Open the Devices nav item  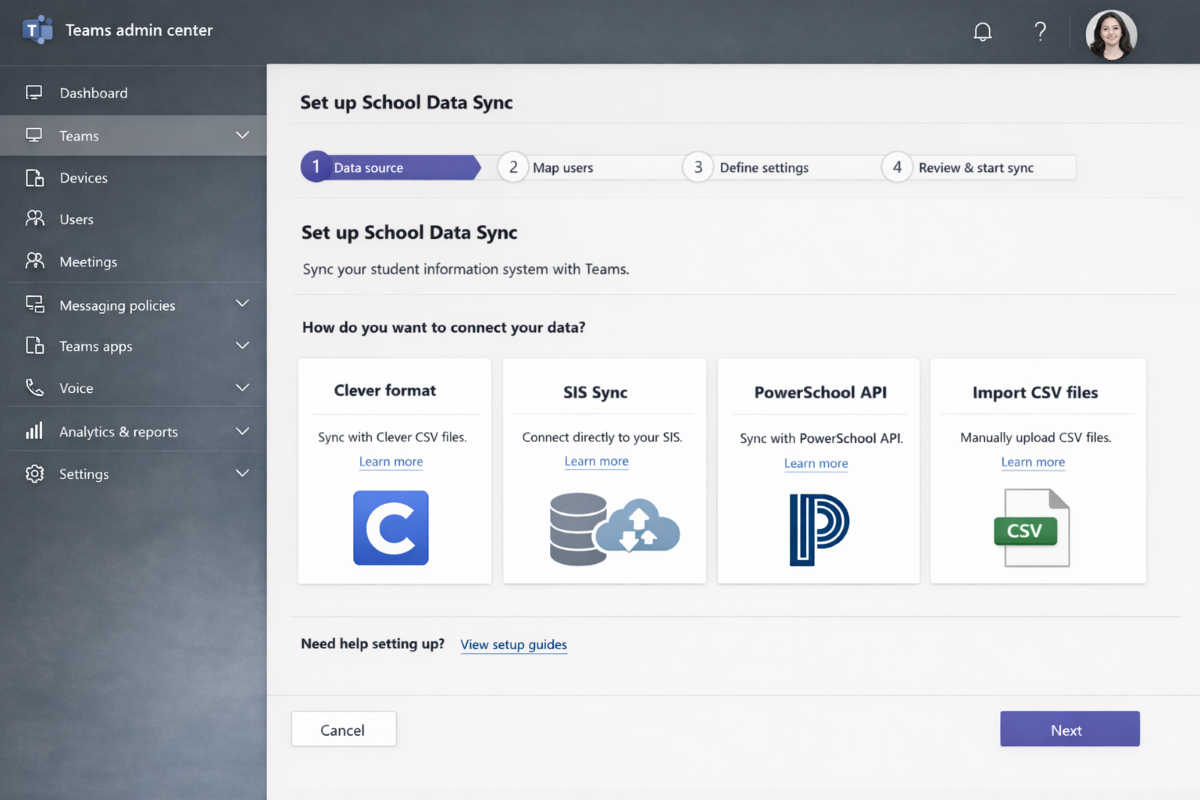[x=133, y=178]
